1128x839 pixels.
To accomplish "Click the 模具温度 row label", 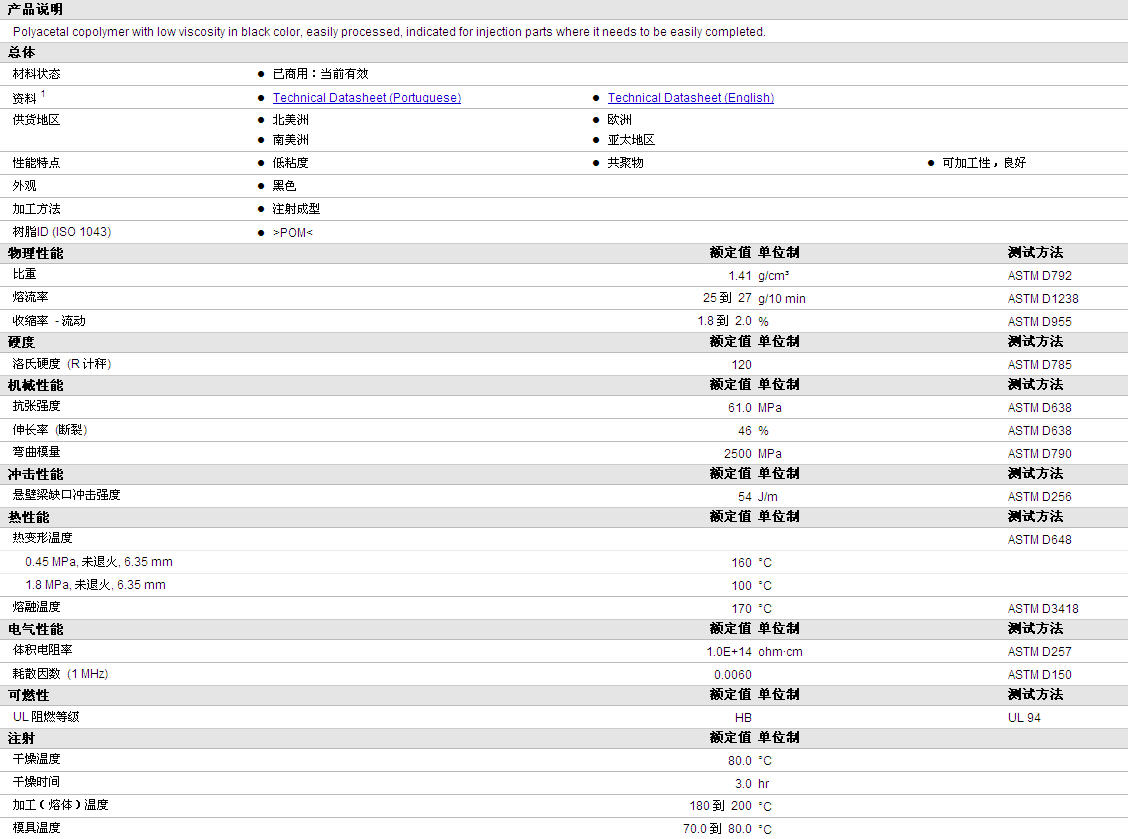I will pyautogui.click(x=37, y=828).
